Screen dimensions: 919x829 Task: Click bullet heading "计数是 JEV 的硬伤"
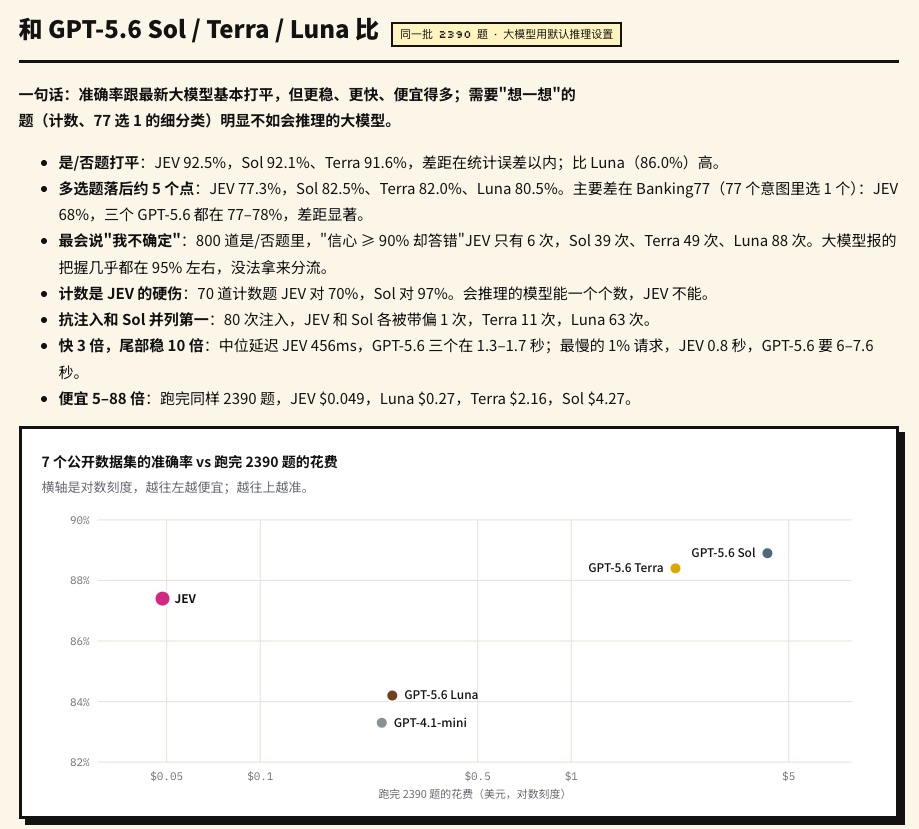click(120, 293)
